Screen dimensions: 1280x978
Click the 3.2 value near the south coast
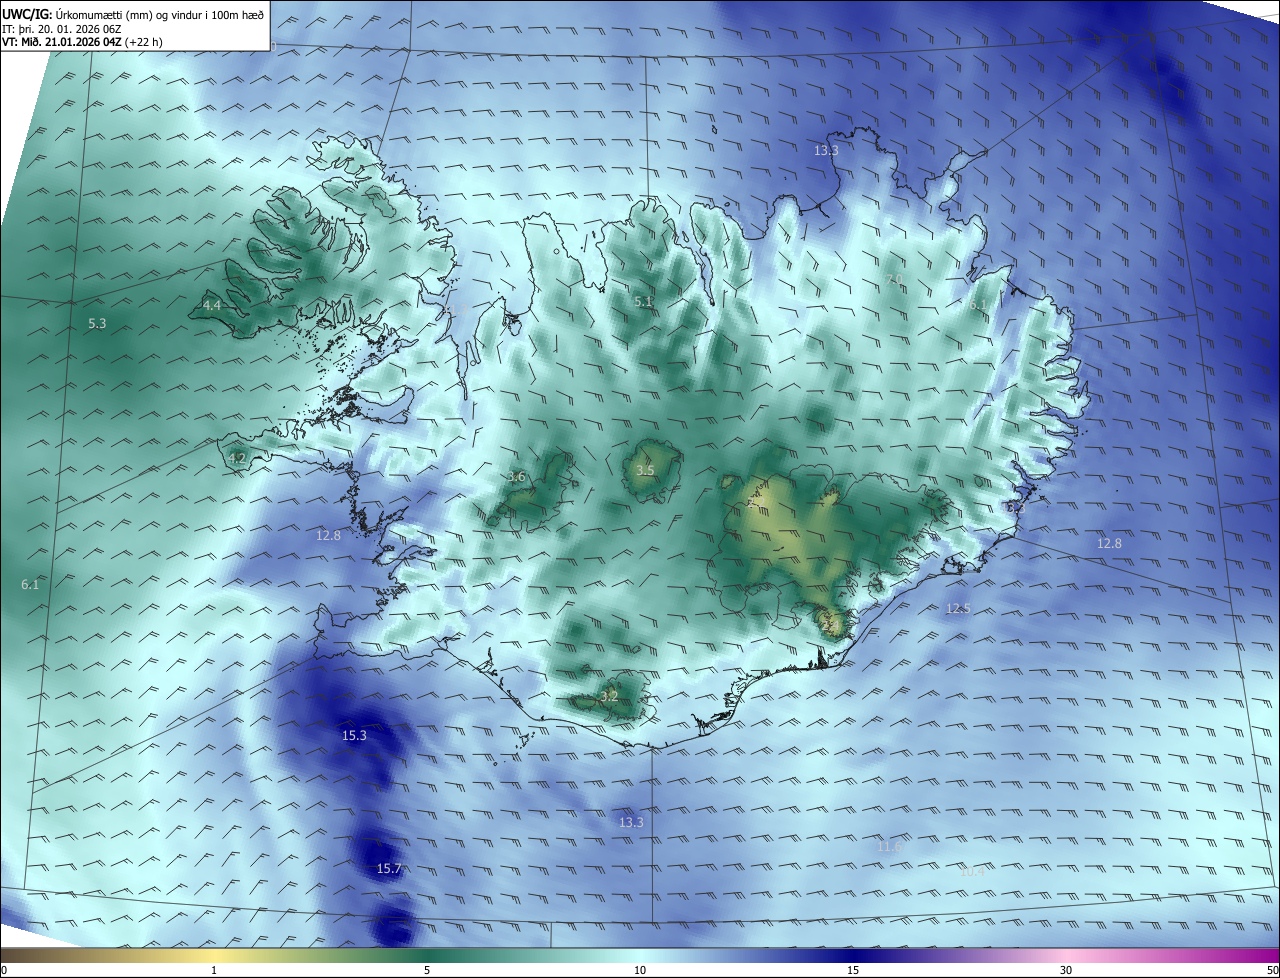pos(609,695)
